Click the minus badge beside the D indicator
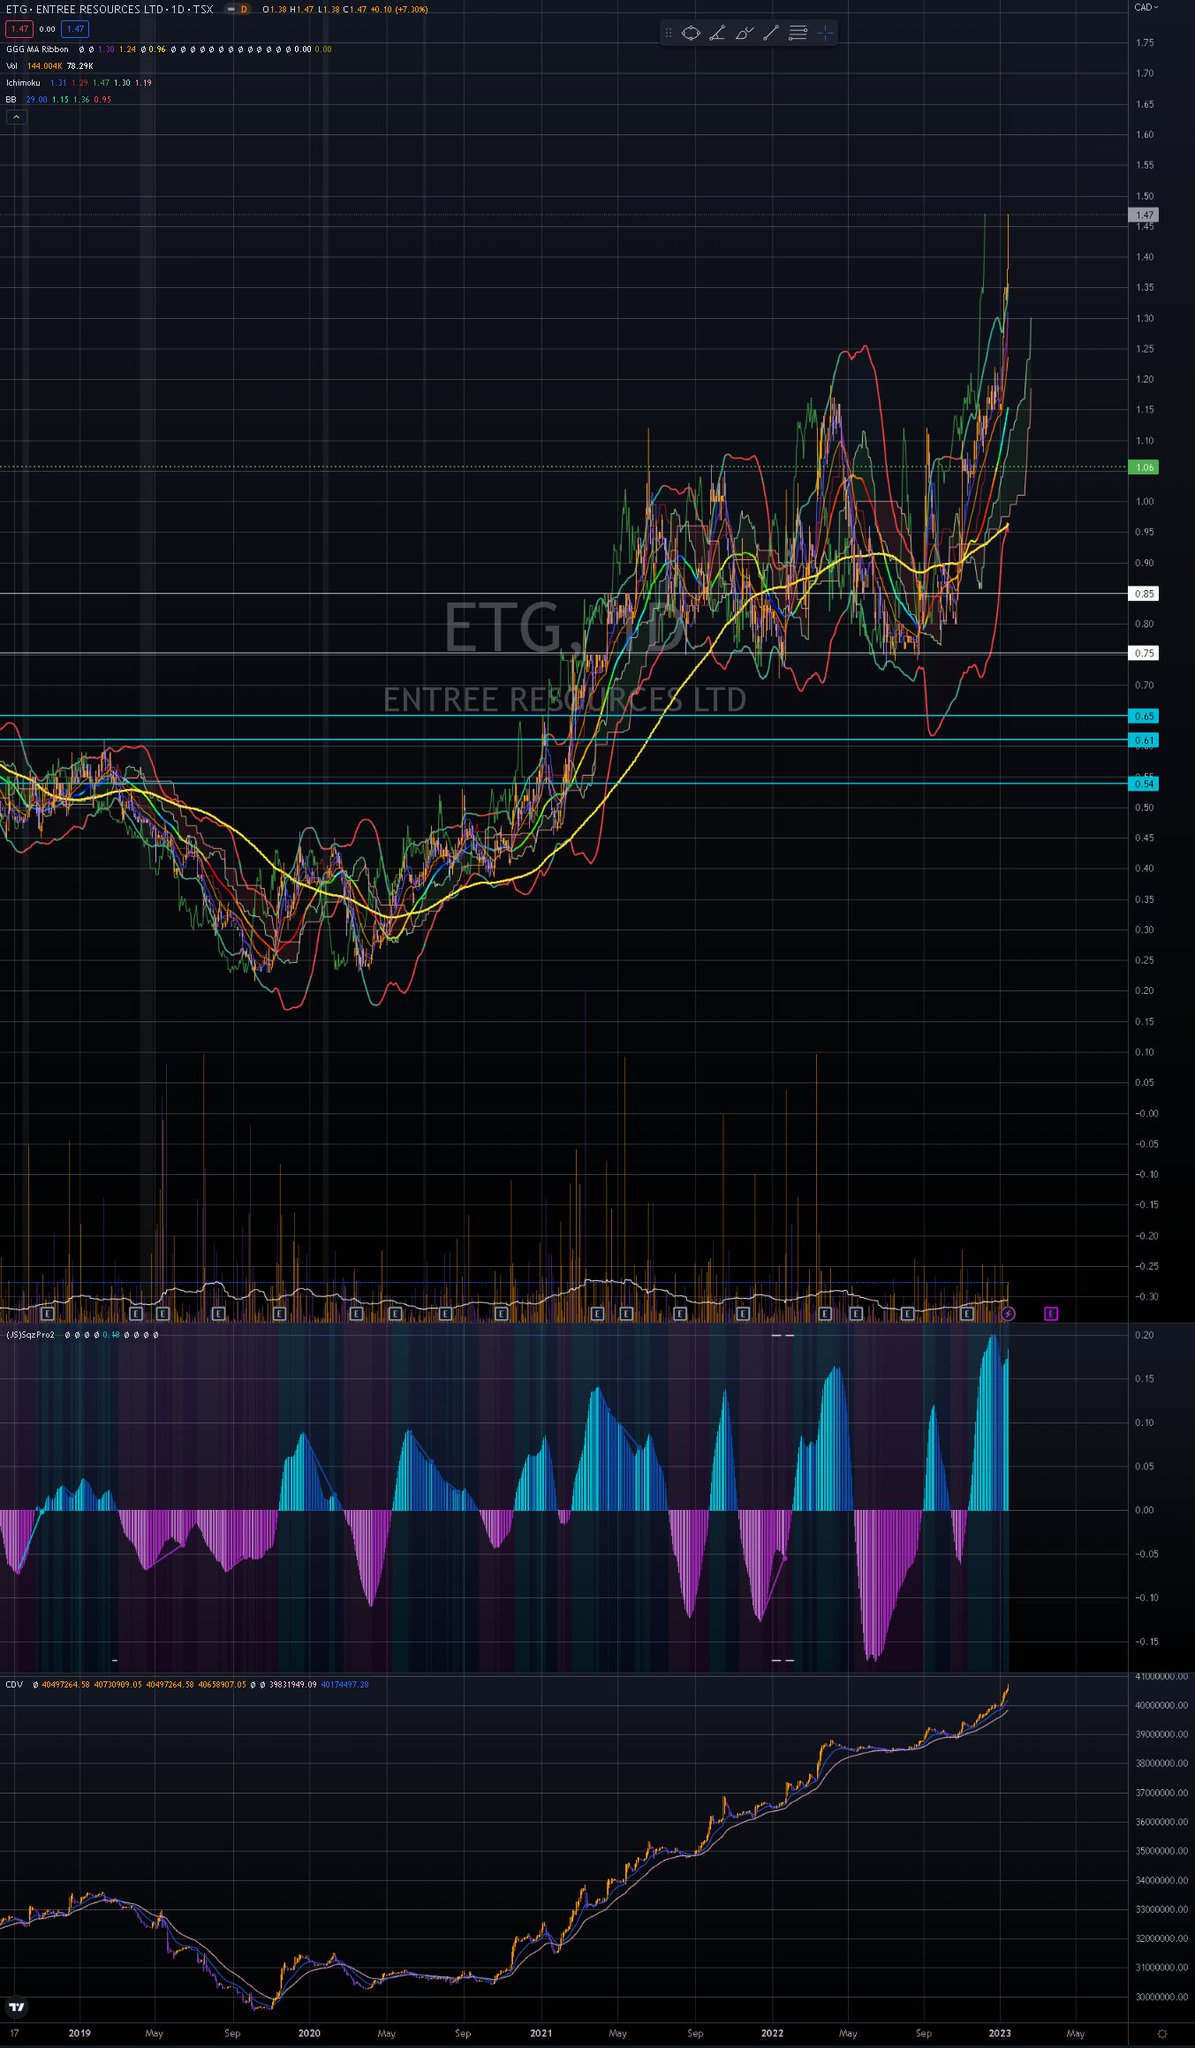Viewport: 1195px width, 2048px height. point(230,9)
